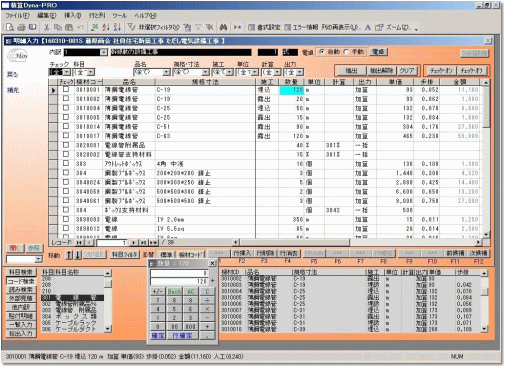Select the 自動 radio button
Viewport: 506px width, 368px height.
tap(322, 52)
